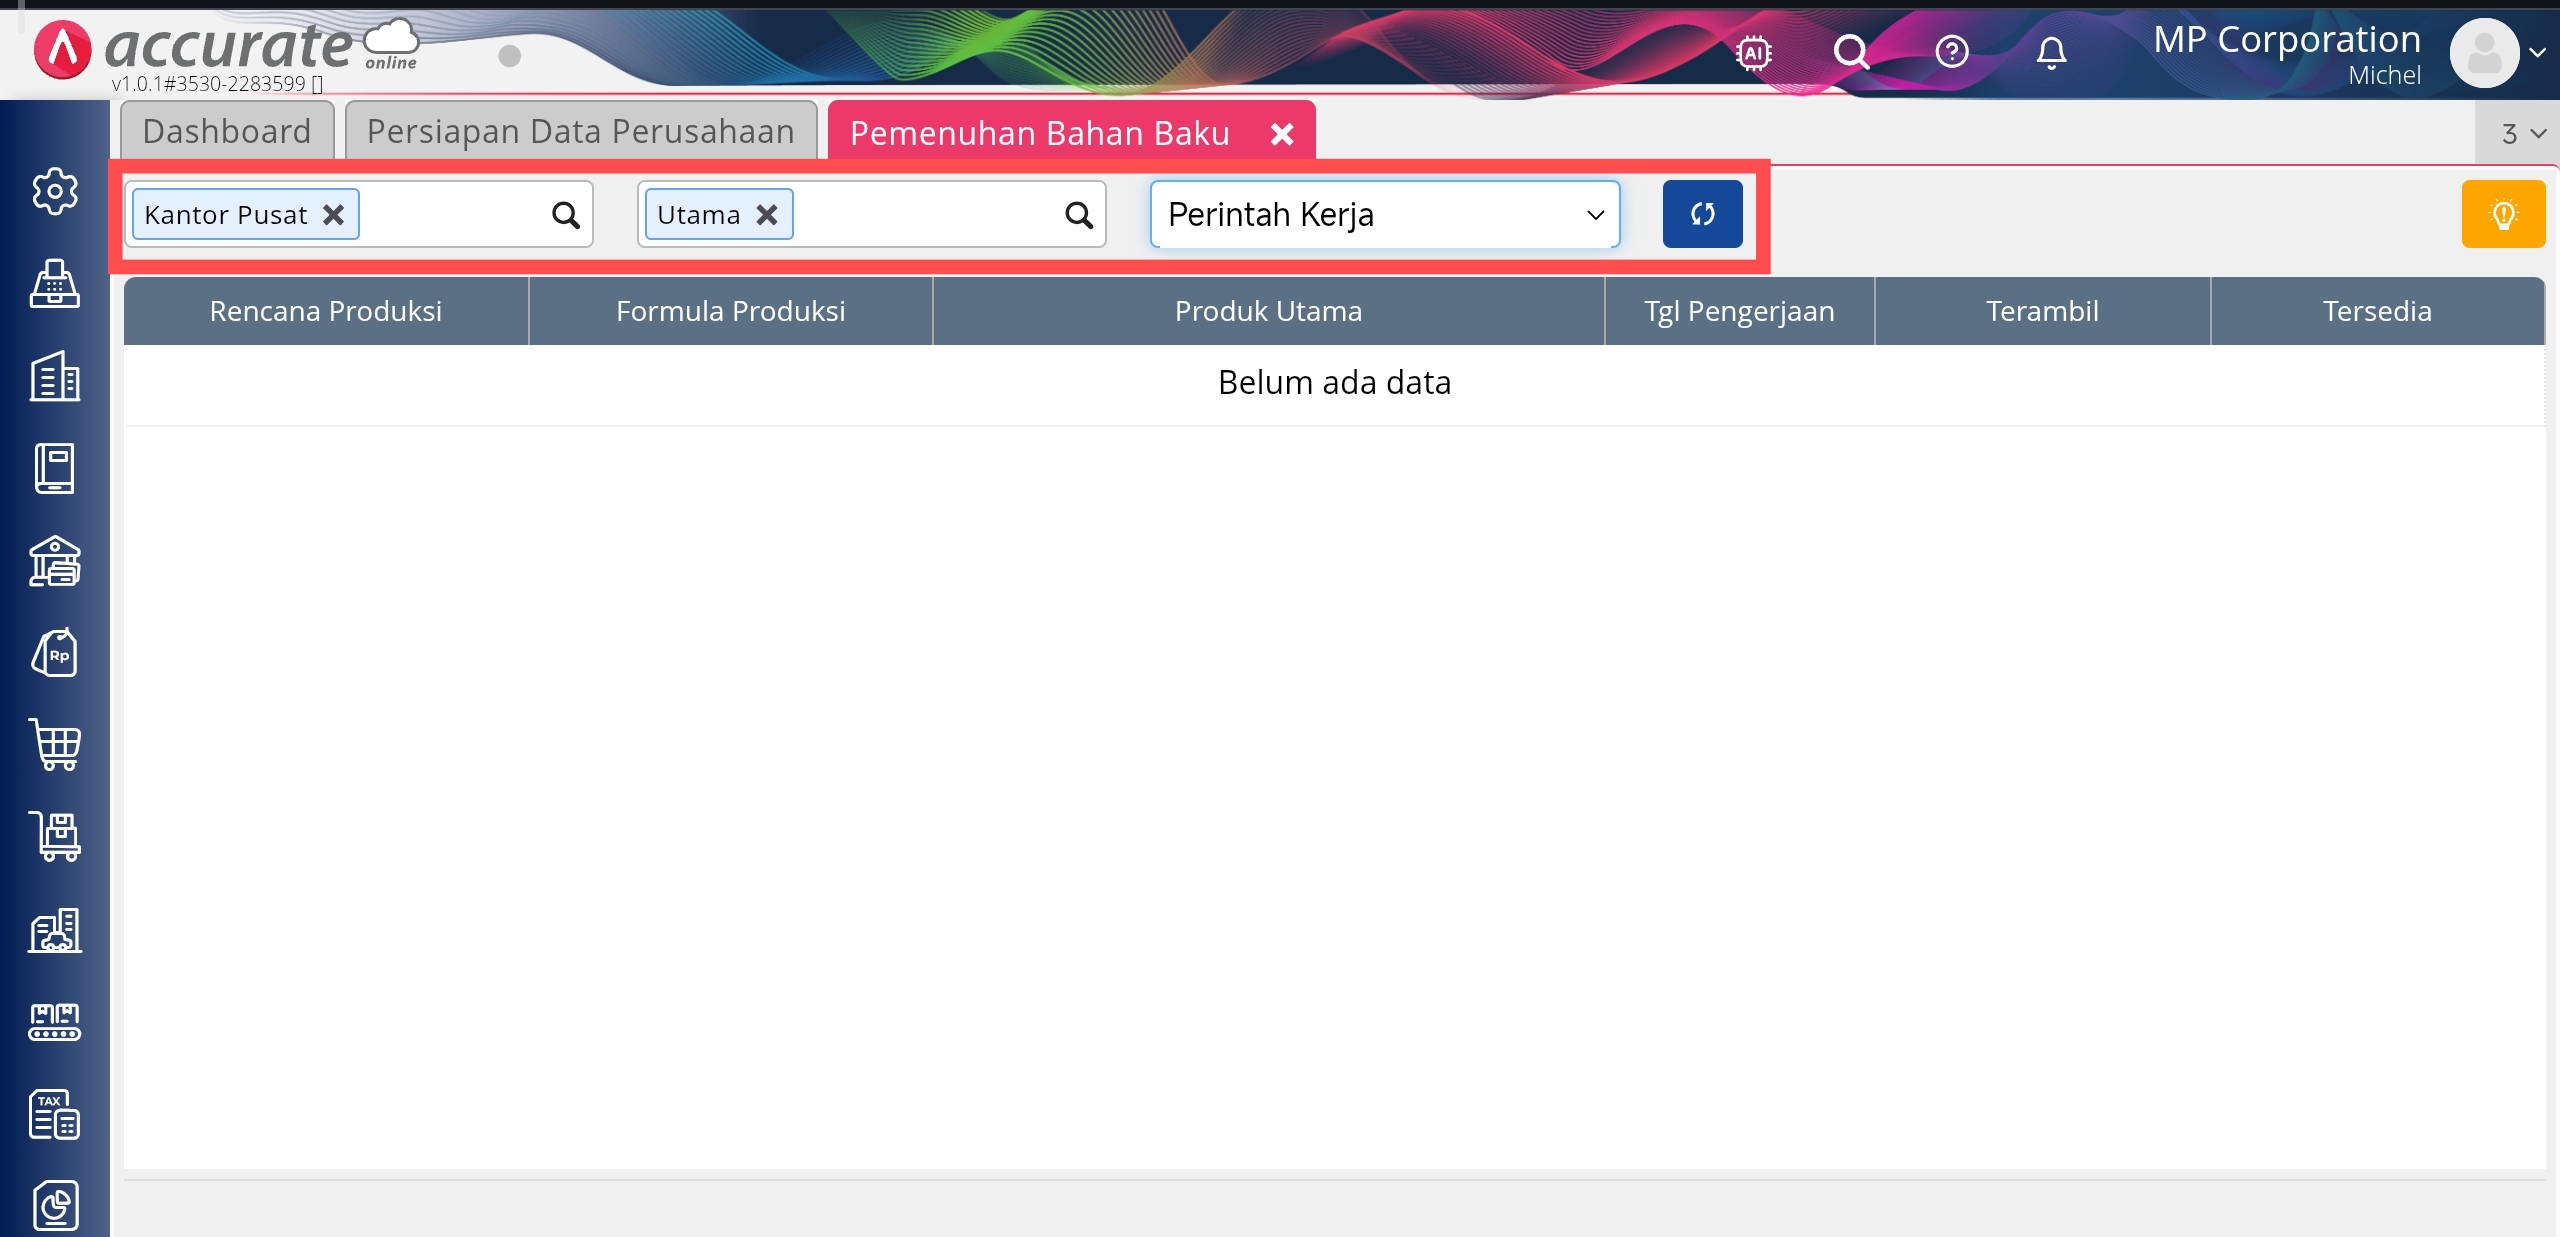2560x1237 pixels.
Task: Remove the Utama filter tag
Action: coord(767,215)
